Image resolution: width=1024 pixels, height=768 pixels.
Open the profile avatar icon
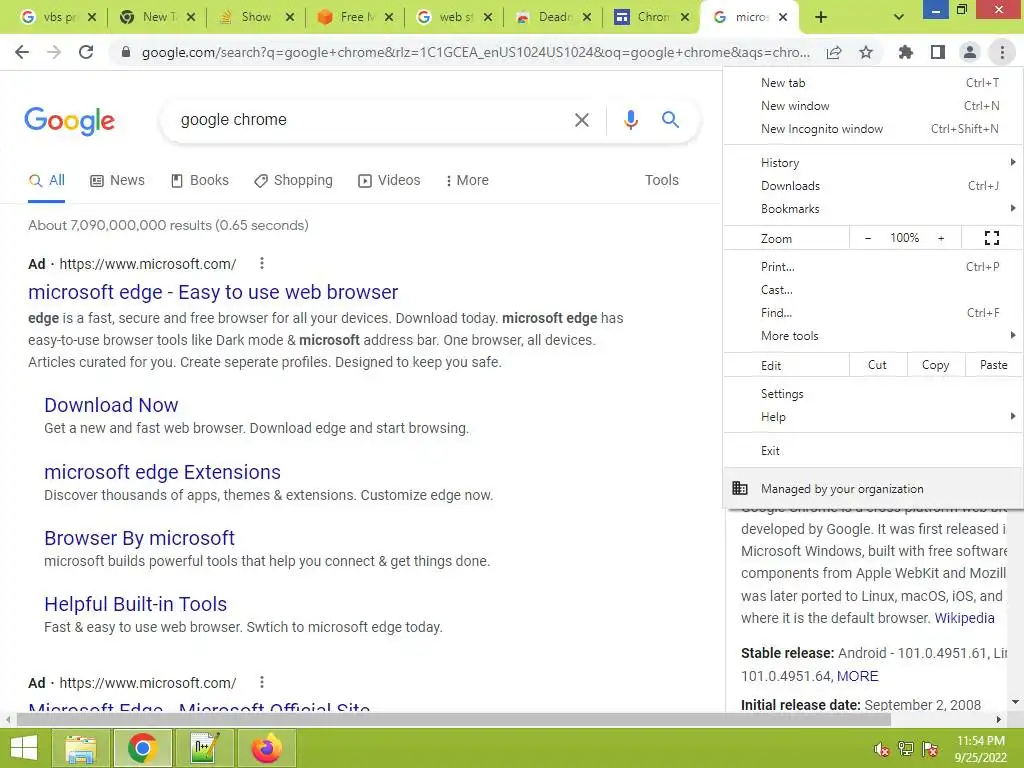[970, 52]
